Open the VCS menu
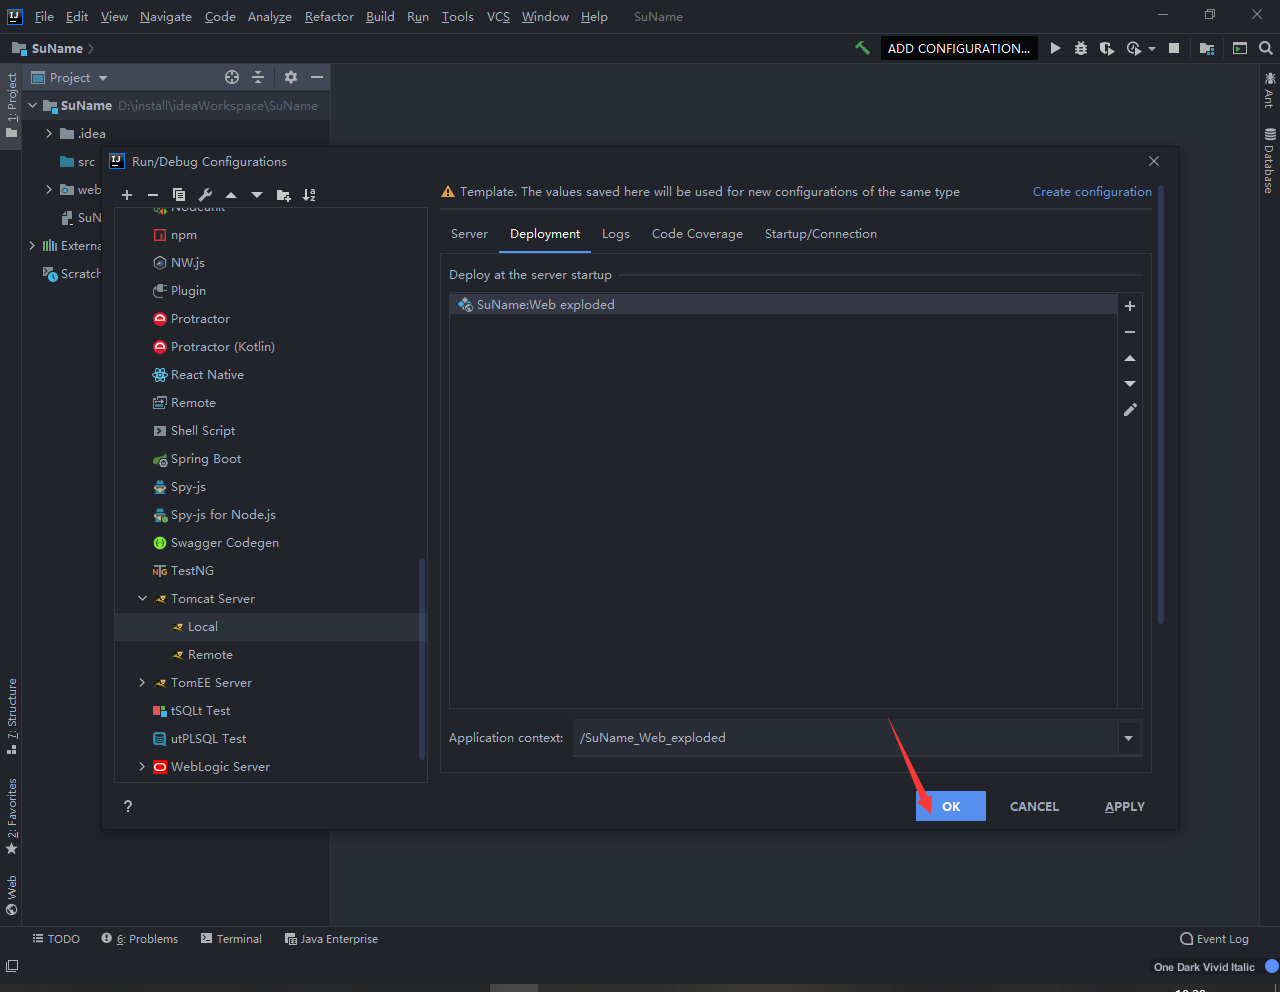The image size is (1280, 992). click(498, 16)
